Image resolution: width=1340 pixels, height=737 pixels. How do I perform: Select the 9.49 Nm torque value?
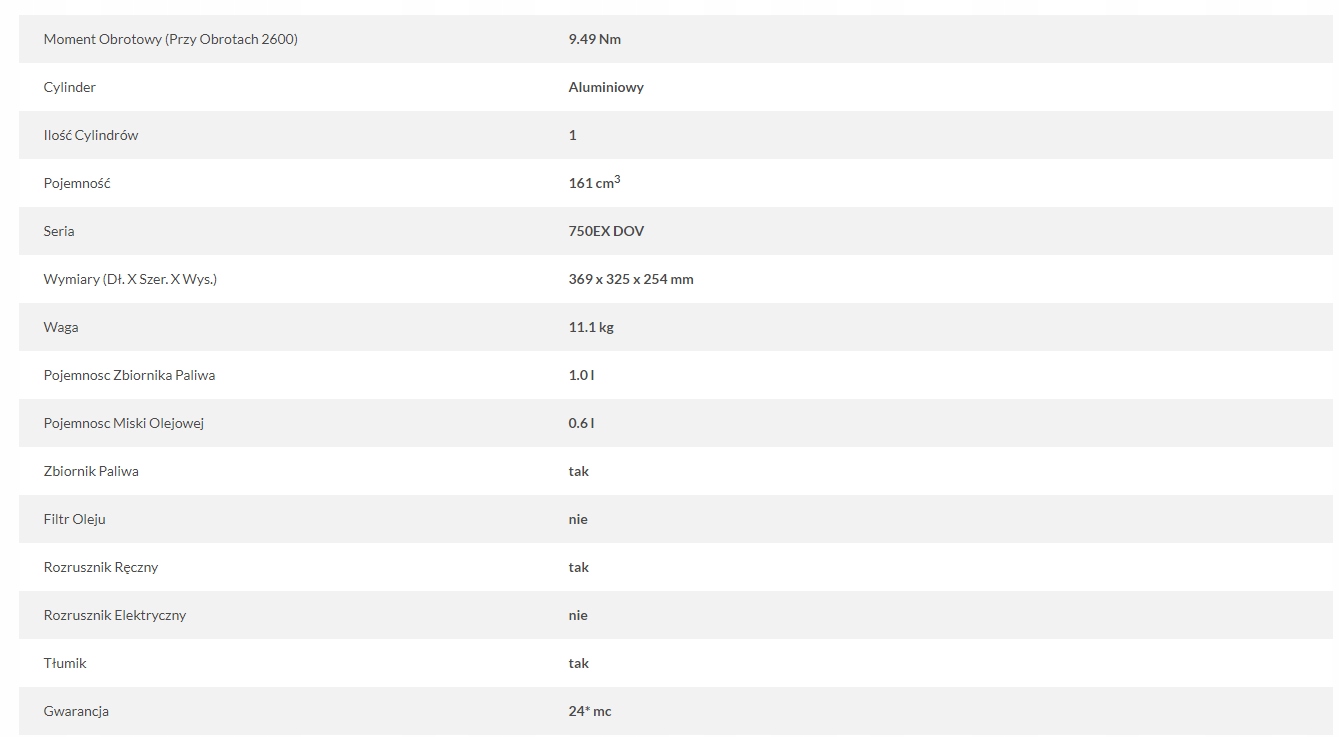(594, 39)
